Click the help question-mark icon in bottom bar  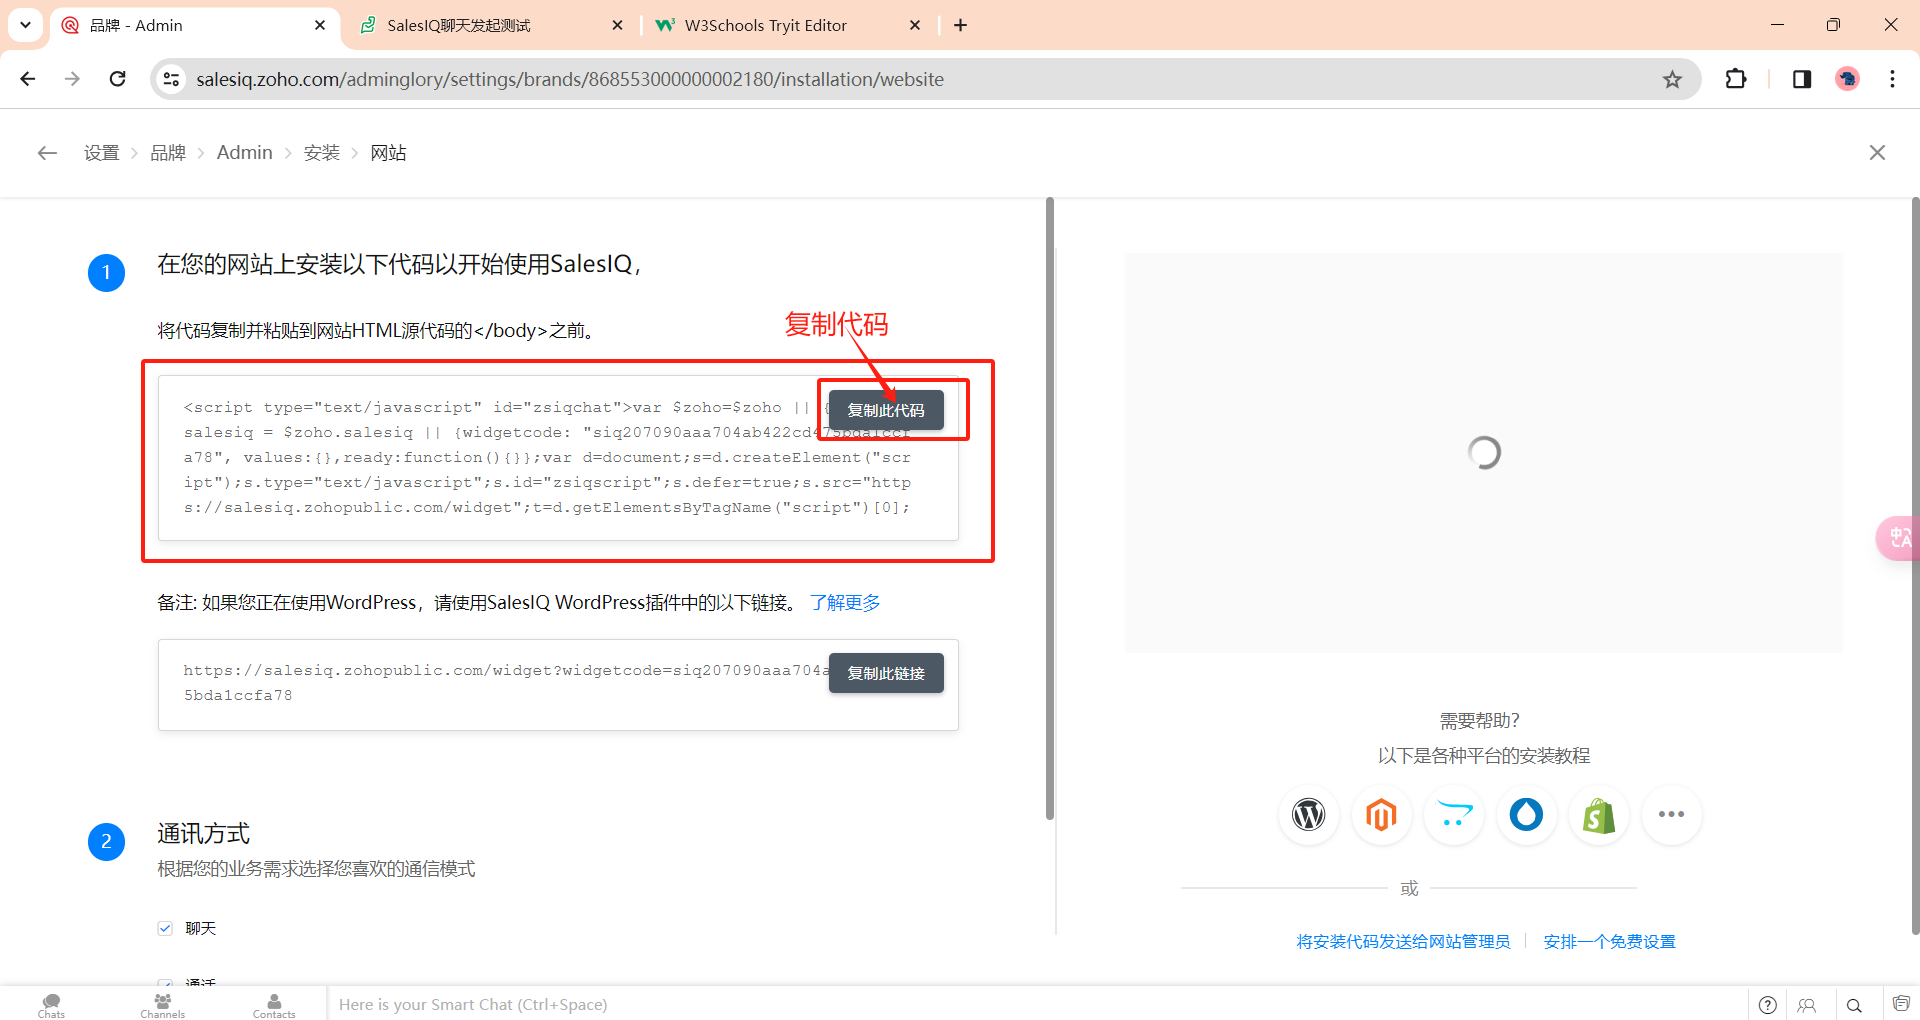coord(1767,1005)
